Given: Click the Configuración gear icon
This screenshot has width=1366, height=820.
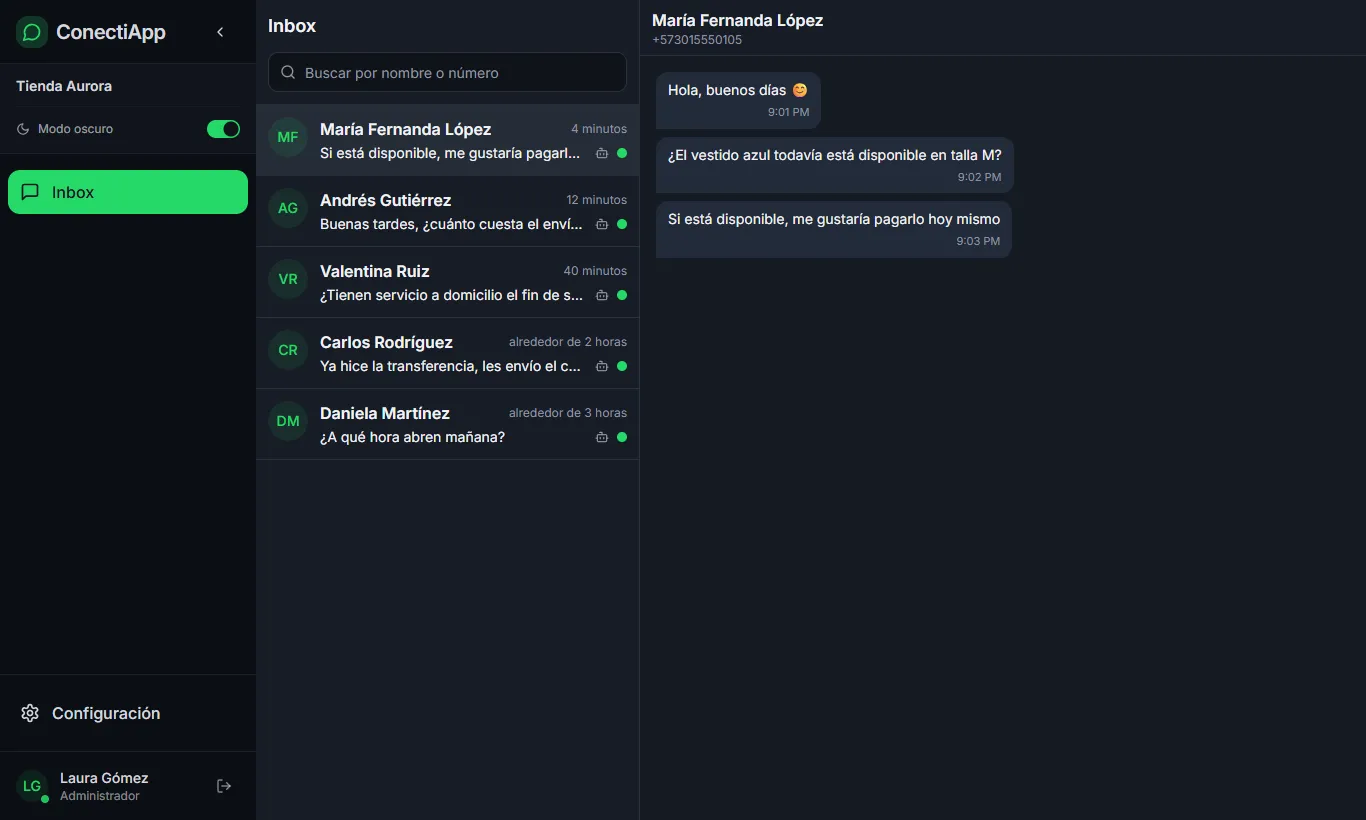Looking at the screenshot, I should click(x=30, y=713).
